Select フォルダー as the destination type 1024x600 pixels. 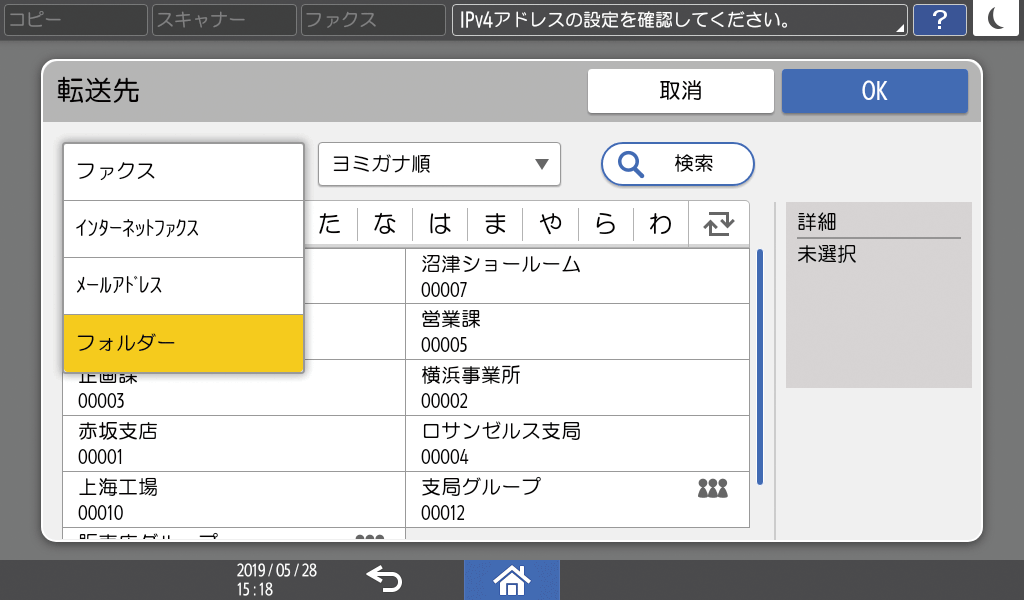click(x=183, y=343)
